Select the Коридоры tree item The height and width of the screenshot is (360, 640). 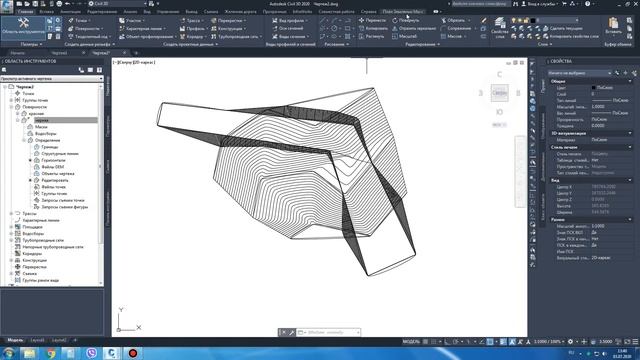32,253
